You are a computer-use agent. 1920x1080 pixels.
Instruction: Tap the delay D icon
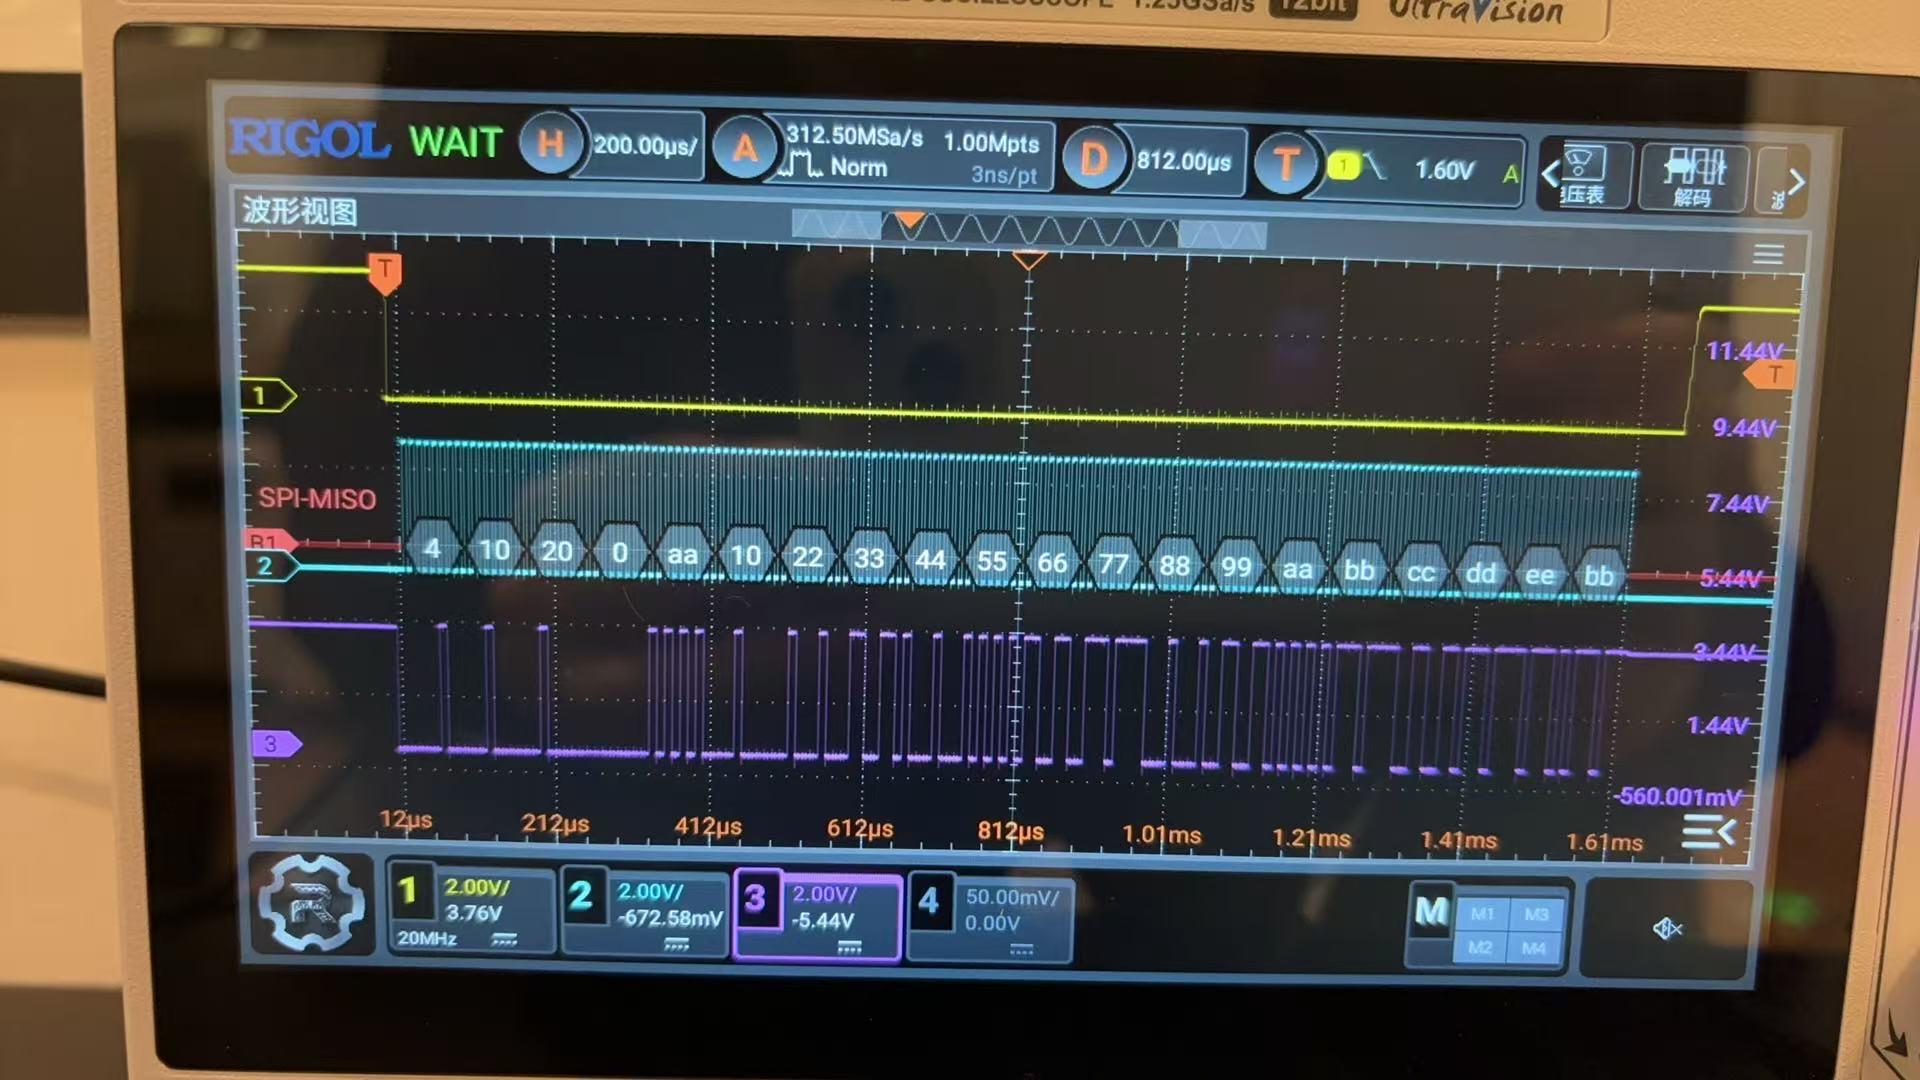(1093, 160)
